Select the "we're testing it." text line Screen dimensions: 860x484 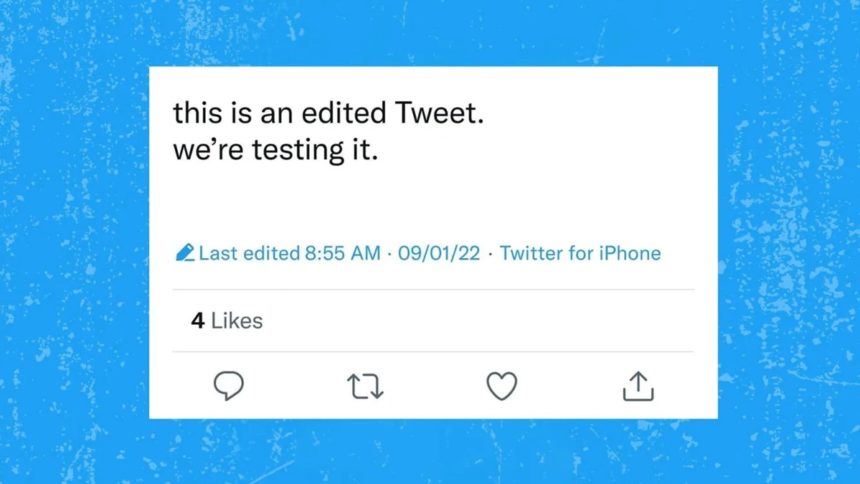[x=275, y=154]
